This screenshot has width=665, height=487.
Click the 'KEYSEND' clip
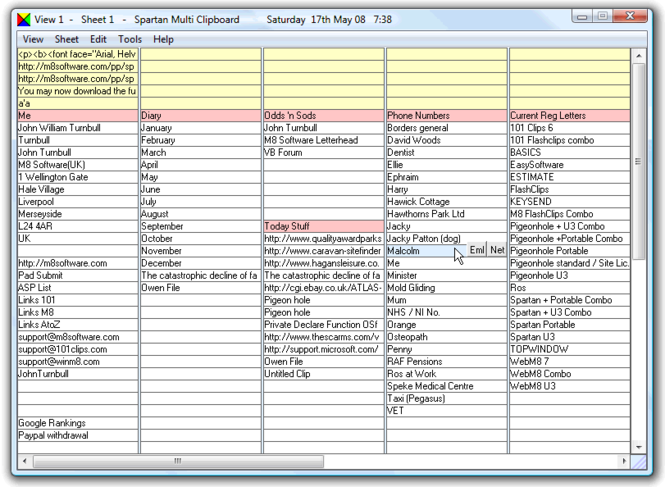click(x=570, y=202)
